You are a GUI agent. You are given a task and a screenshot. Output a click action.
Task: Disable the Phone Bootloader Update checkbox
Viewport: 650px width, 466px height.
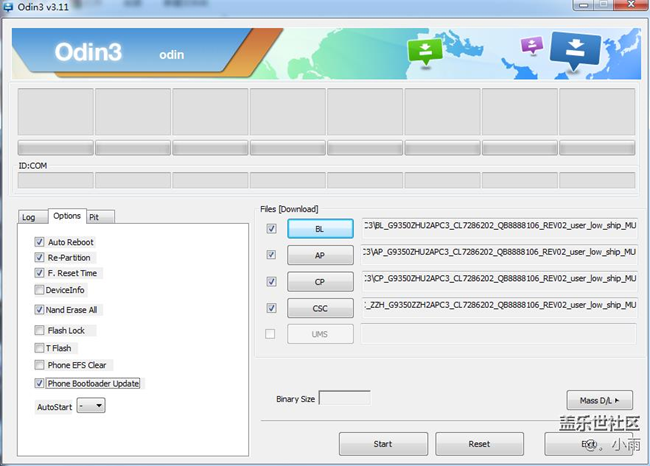click(39, 383)
